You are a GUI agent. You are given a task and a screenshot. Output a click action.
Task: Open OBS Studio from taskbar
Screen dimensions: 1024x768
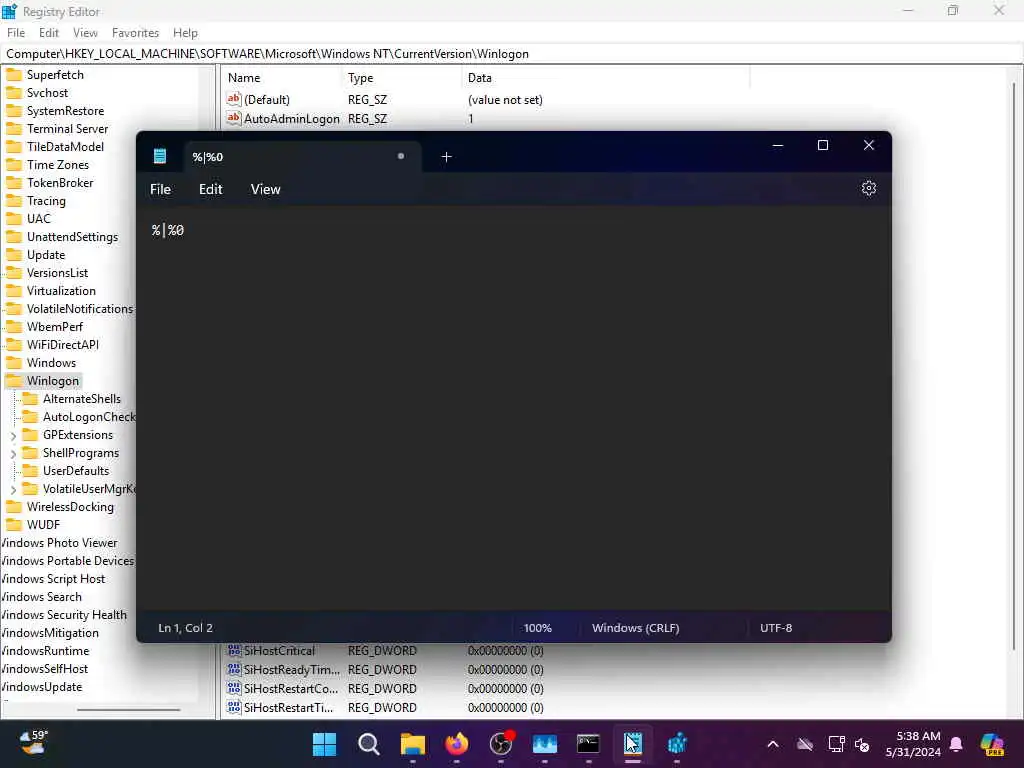(501, 743)
